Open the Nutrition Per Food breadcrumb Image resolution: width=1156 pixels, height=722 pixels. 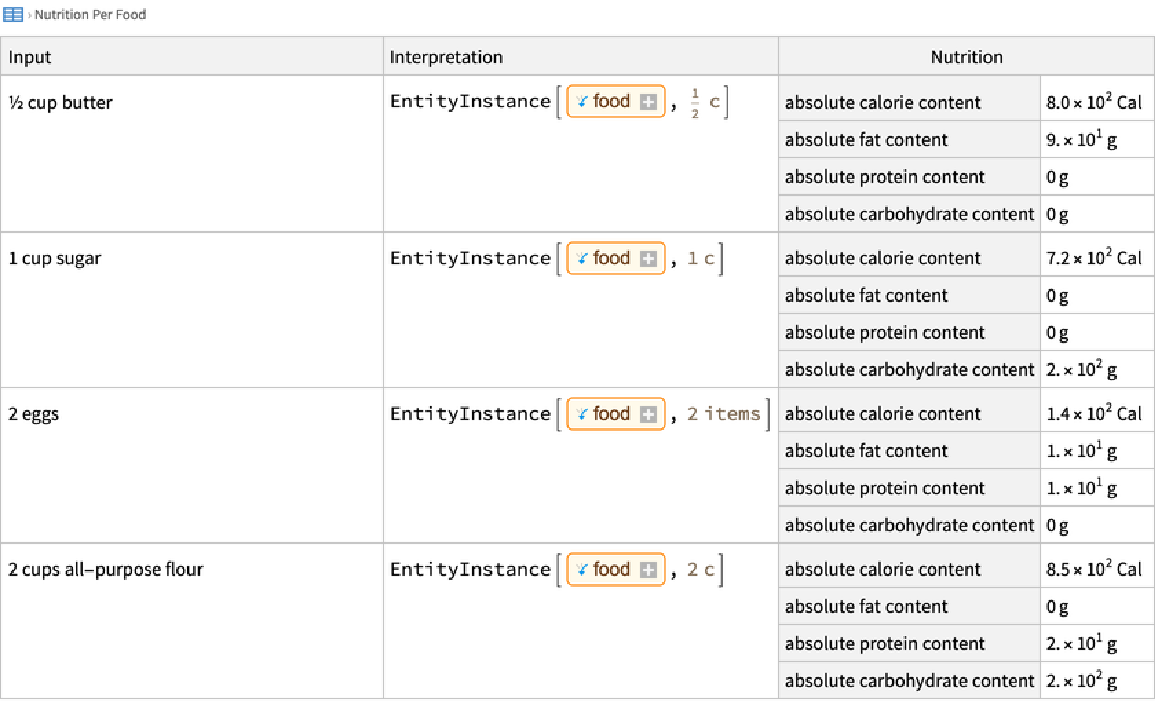pyautogui.click(x=90, y=15)
